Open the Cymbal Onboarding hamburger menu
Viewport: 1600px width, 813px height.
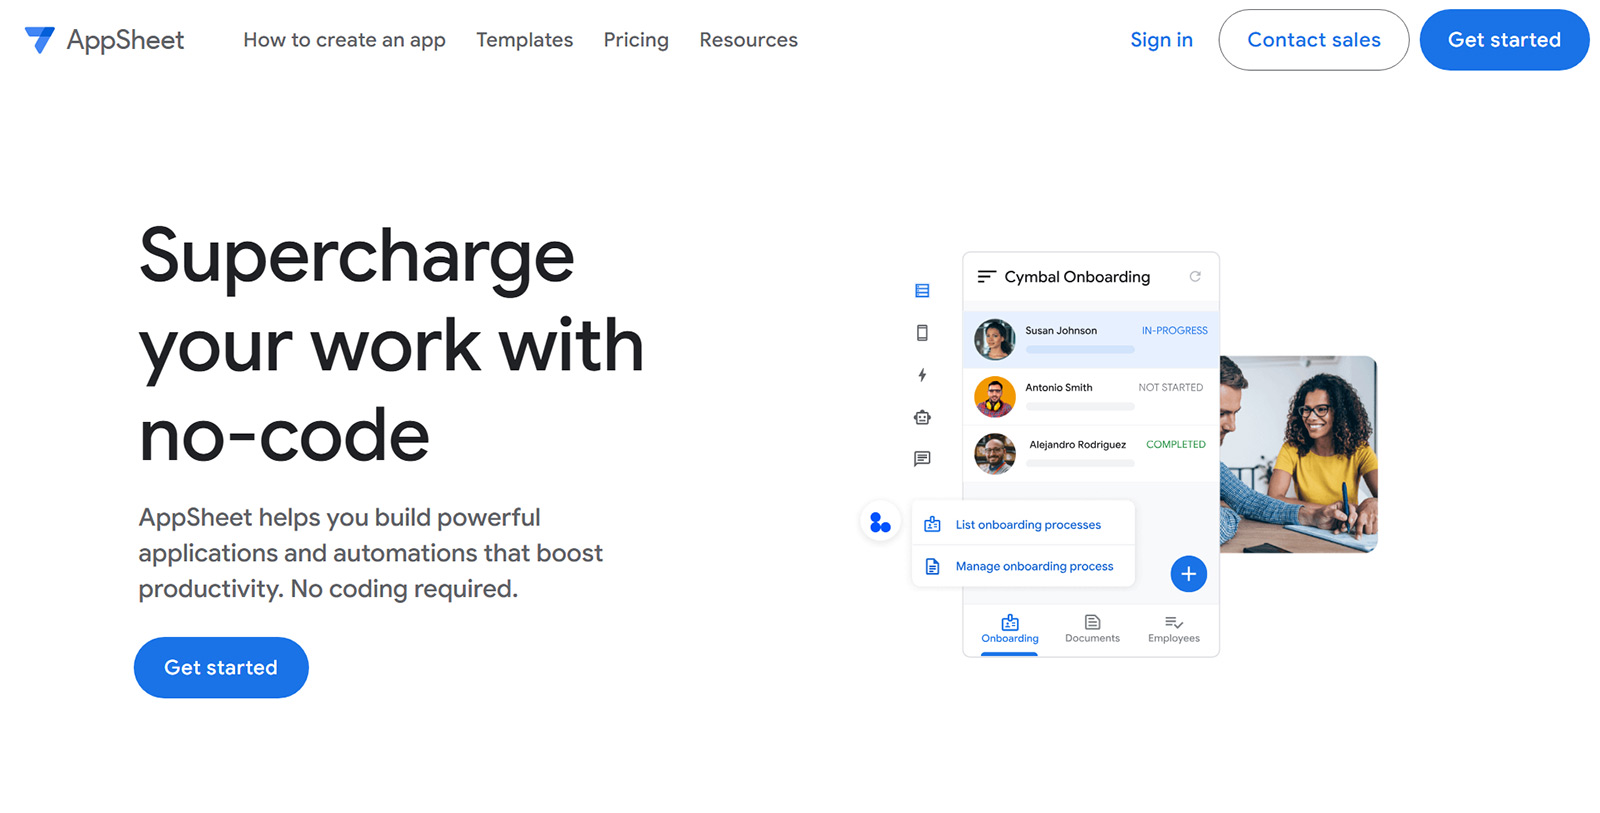tap(986, 277)
